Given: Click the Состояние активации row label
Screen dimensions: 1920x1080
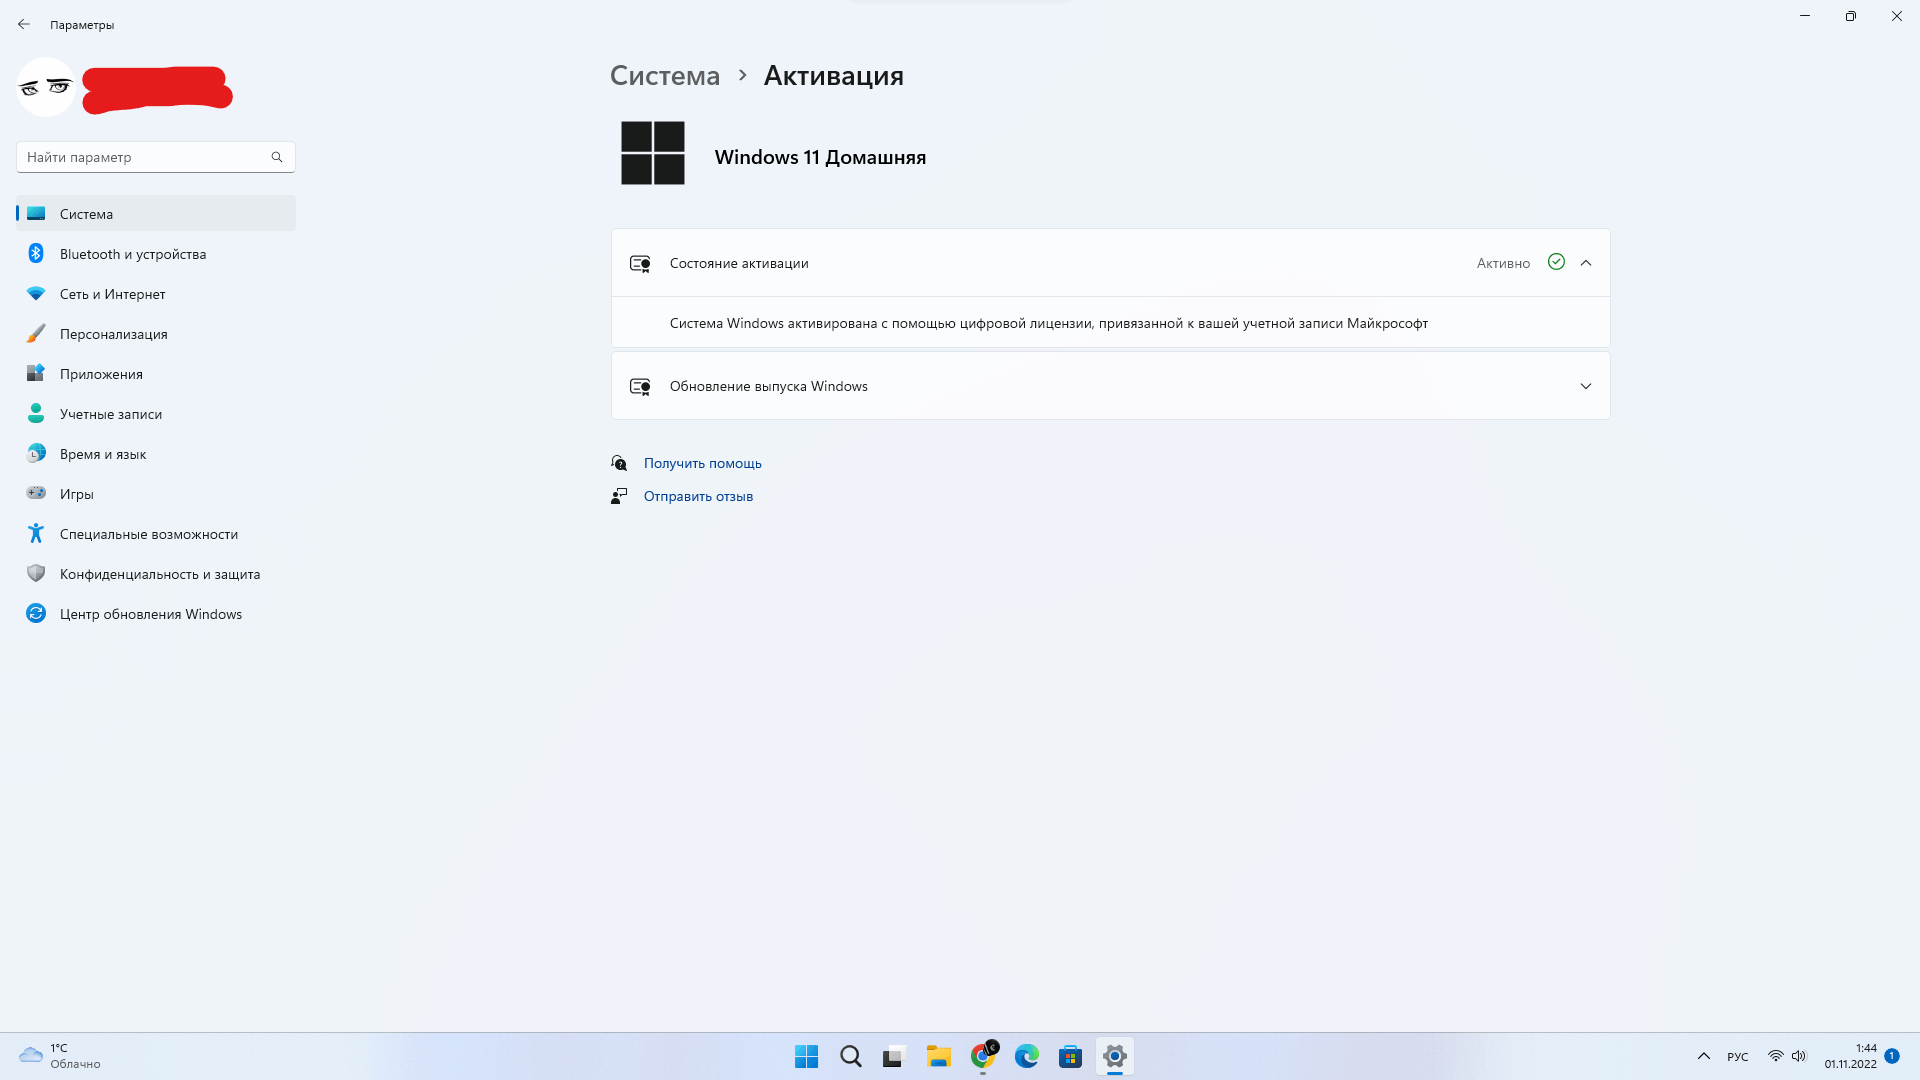Looking at the screenshot, I should tap(739, 263).
